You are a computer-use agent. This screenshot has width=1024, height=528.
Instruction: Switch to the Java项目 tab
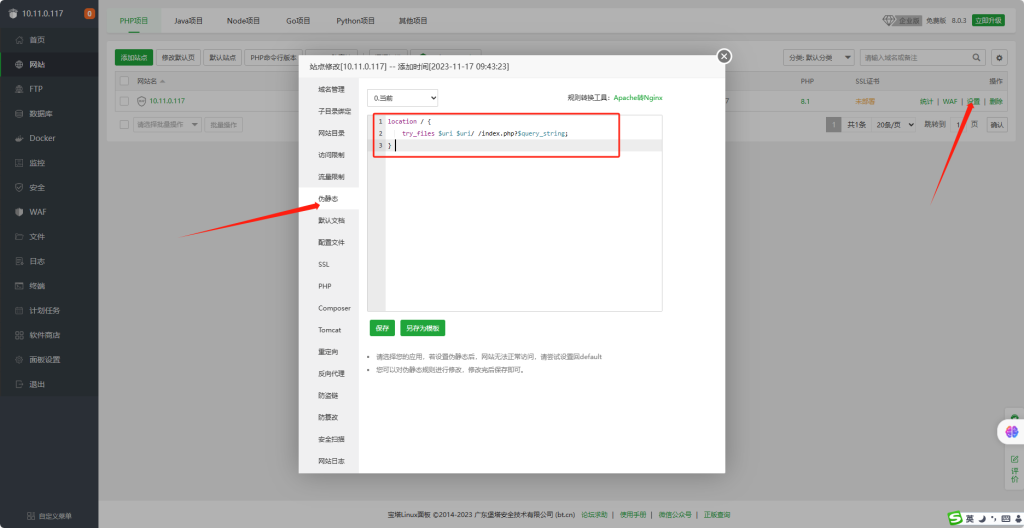(x=189, y=21)
